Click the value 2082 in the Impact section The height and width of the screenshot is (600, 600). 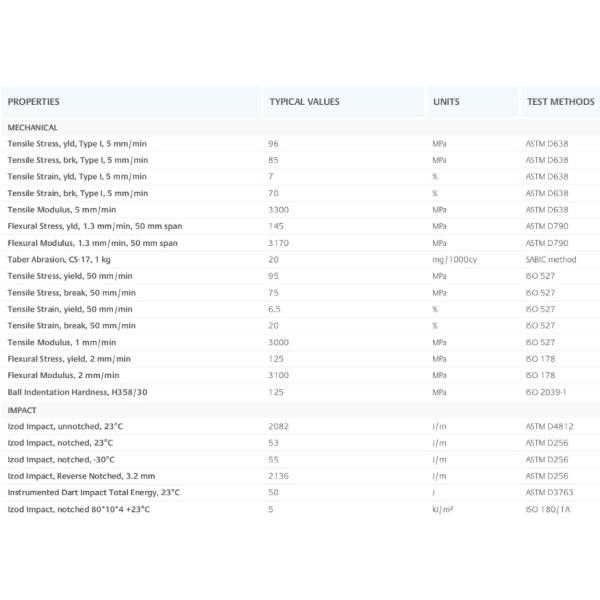(279, 426)
